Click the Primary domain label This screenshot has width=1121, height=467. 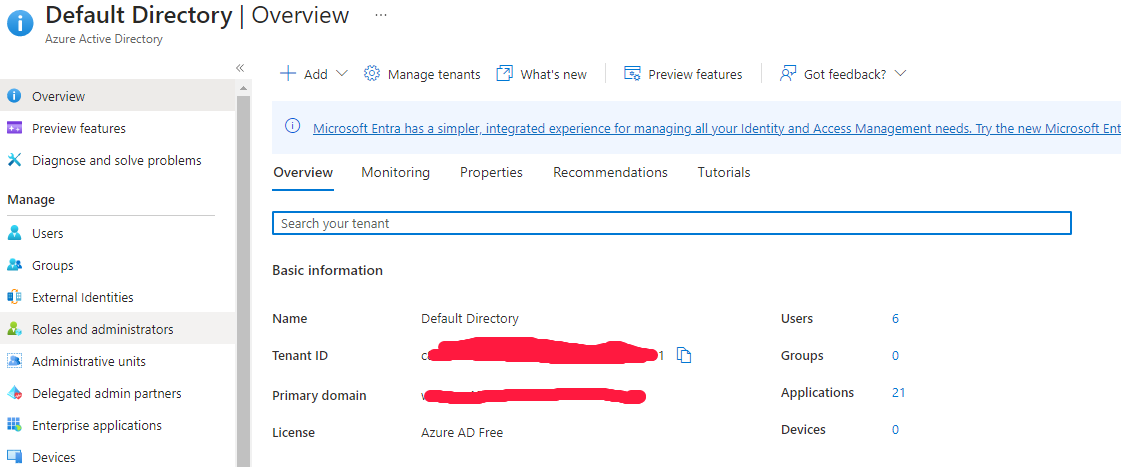320,395
